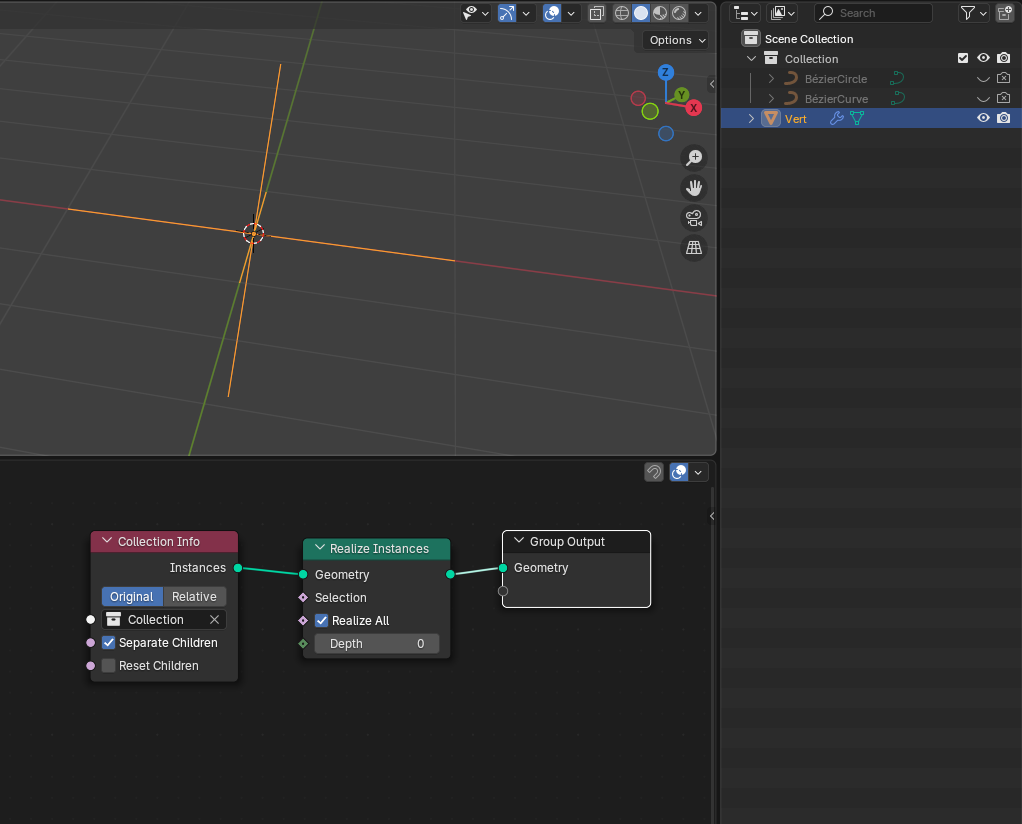Toggle node editor overlays button

679,472
